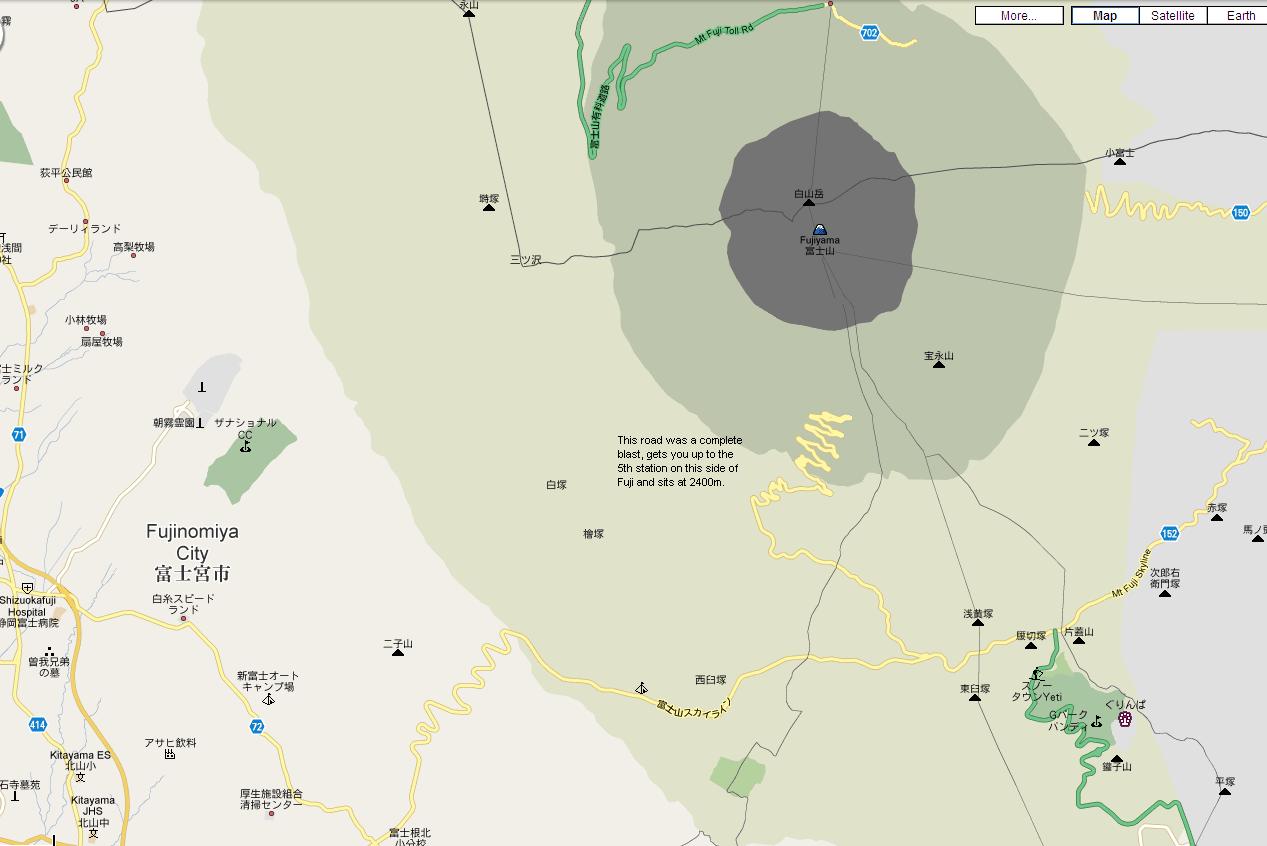
Task: Click the 高梨牧場 place dot
Action: [x=133, y=256]
